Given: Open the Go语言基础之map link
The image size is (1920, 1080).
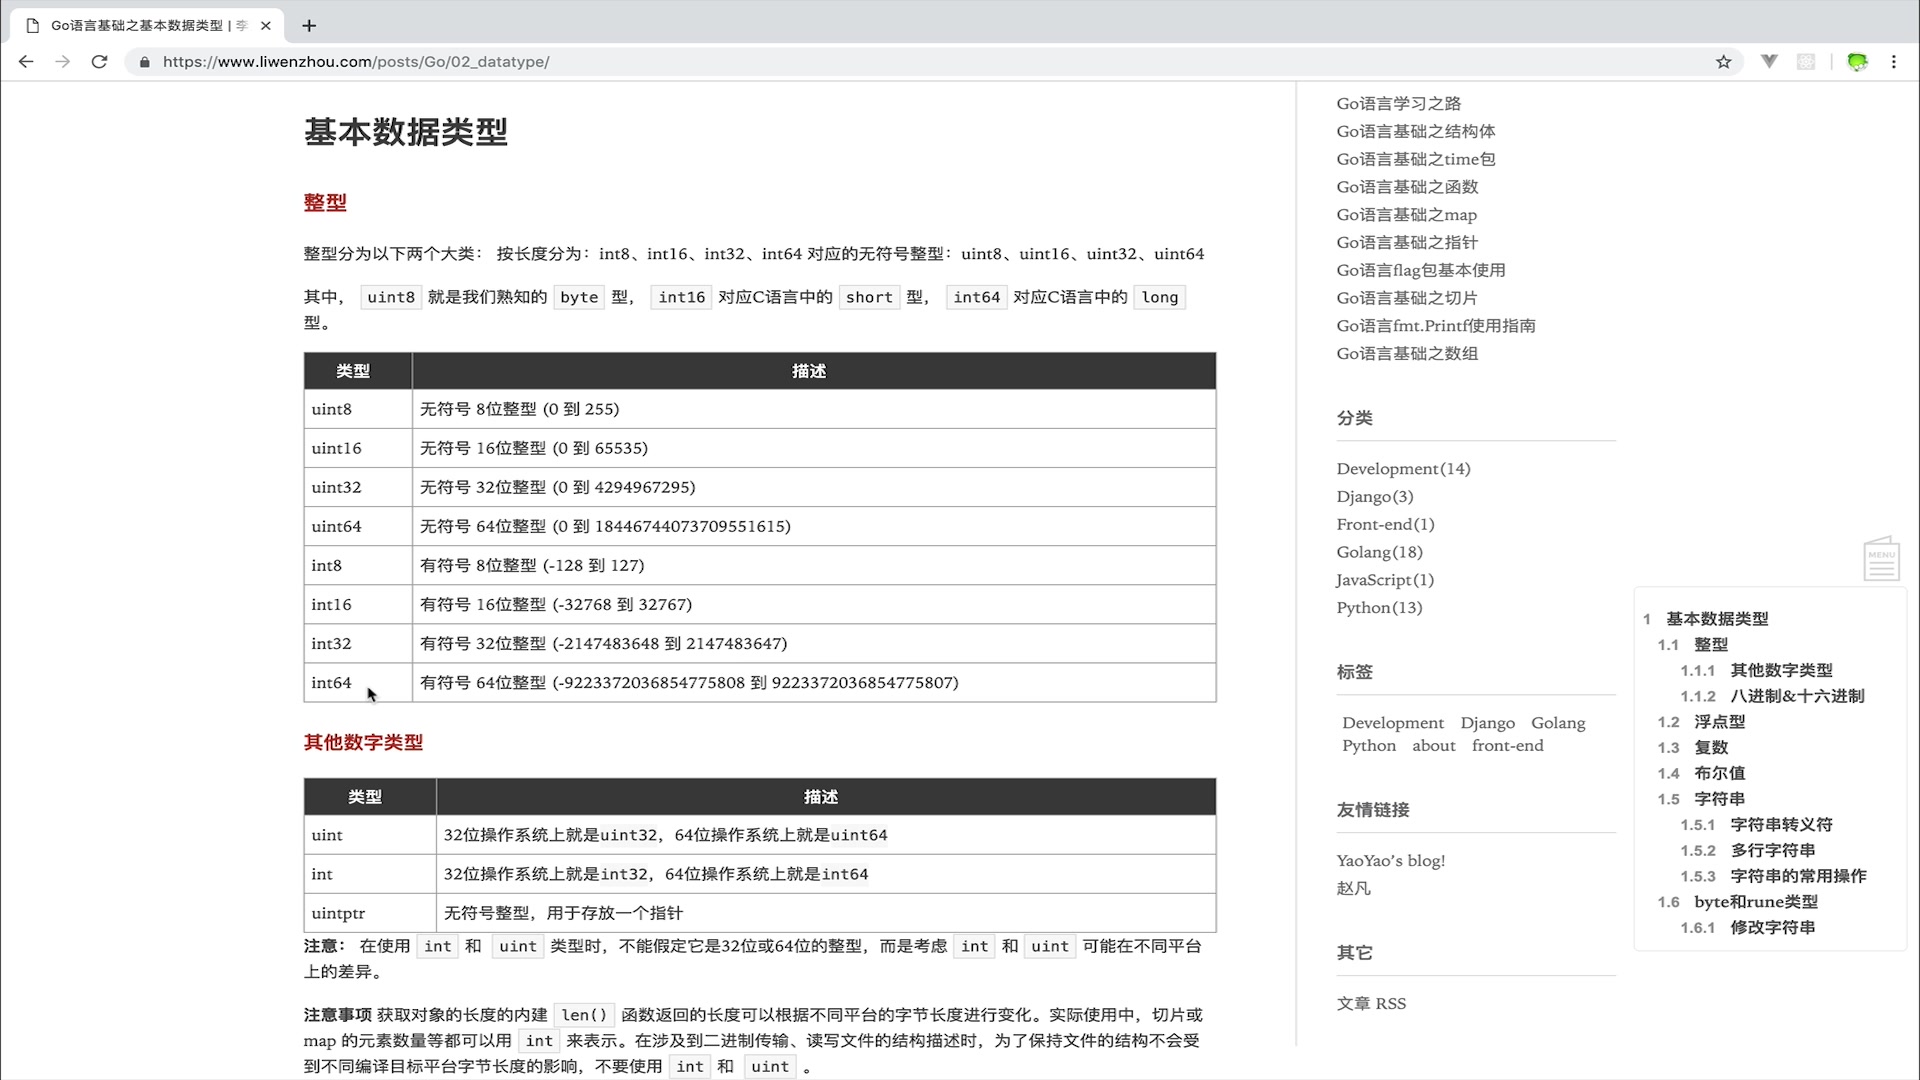Looking at the screenshot, I should [1405, 214].
